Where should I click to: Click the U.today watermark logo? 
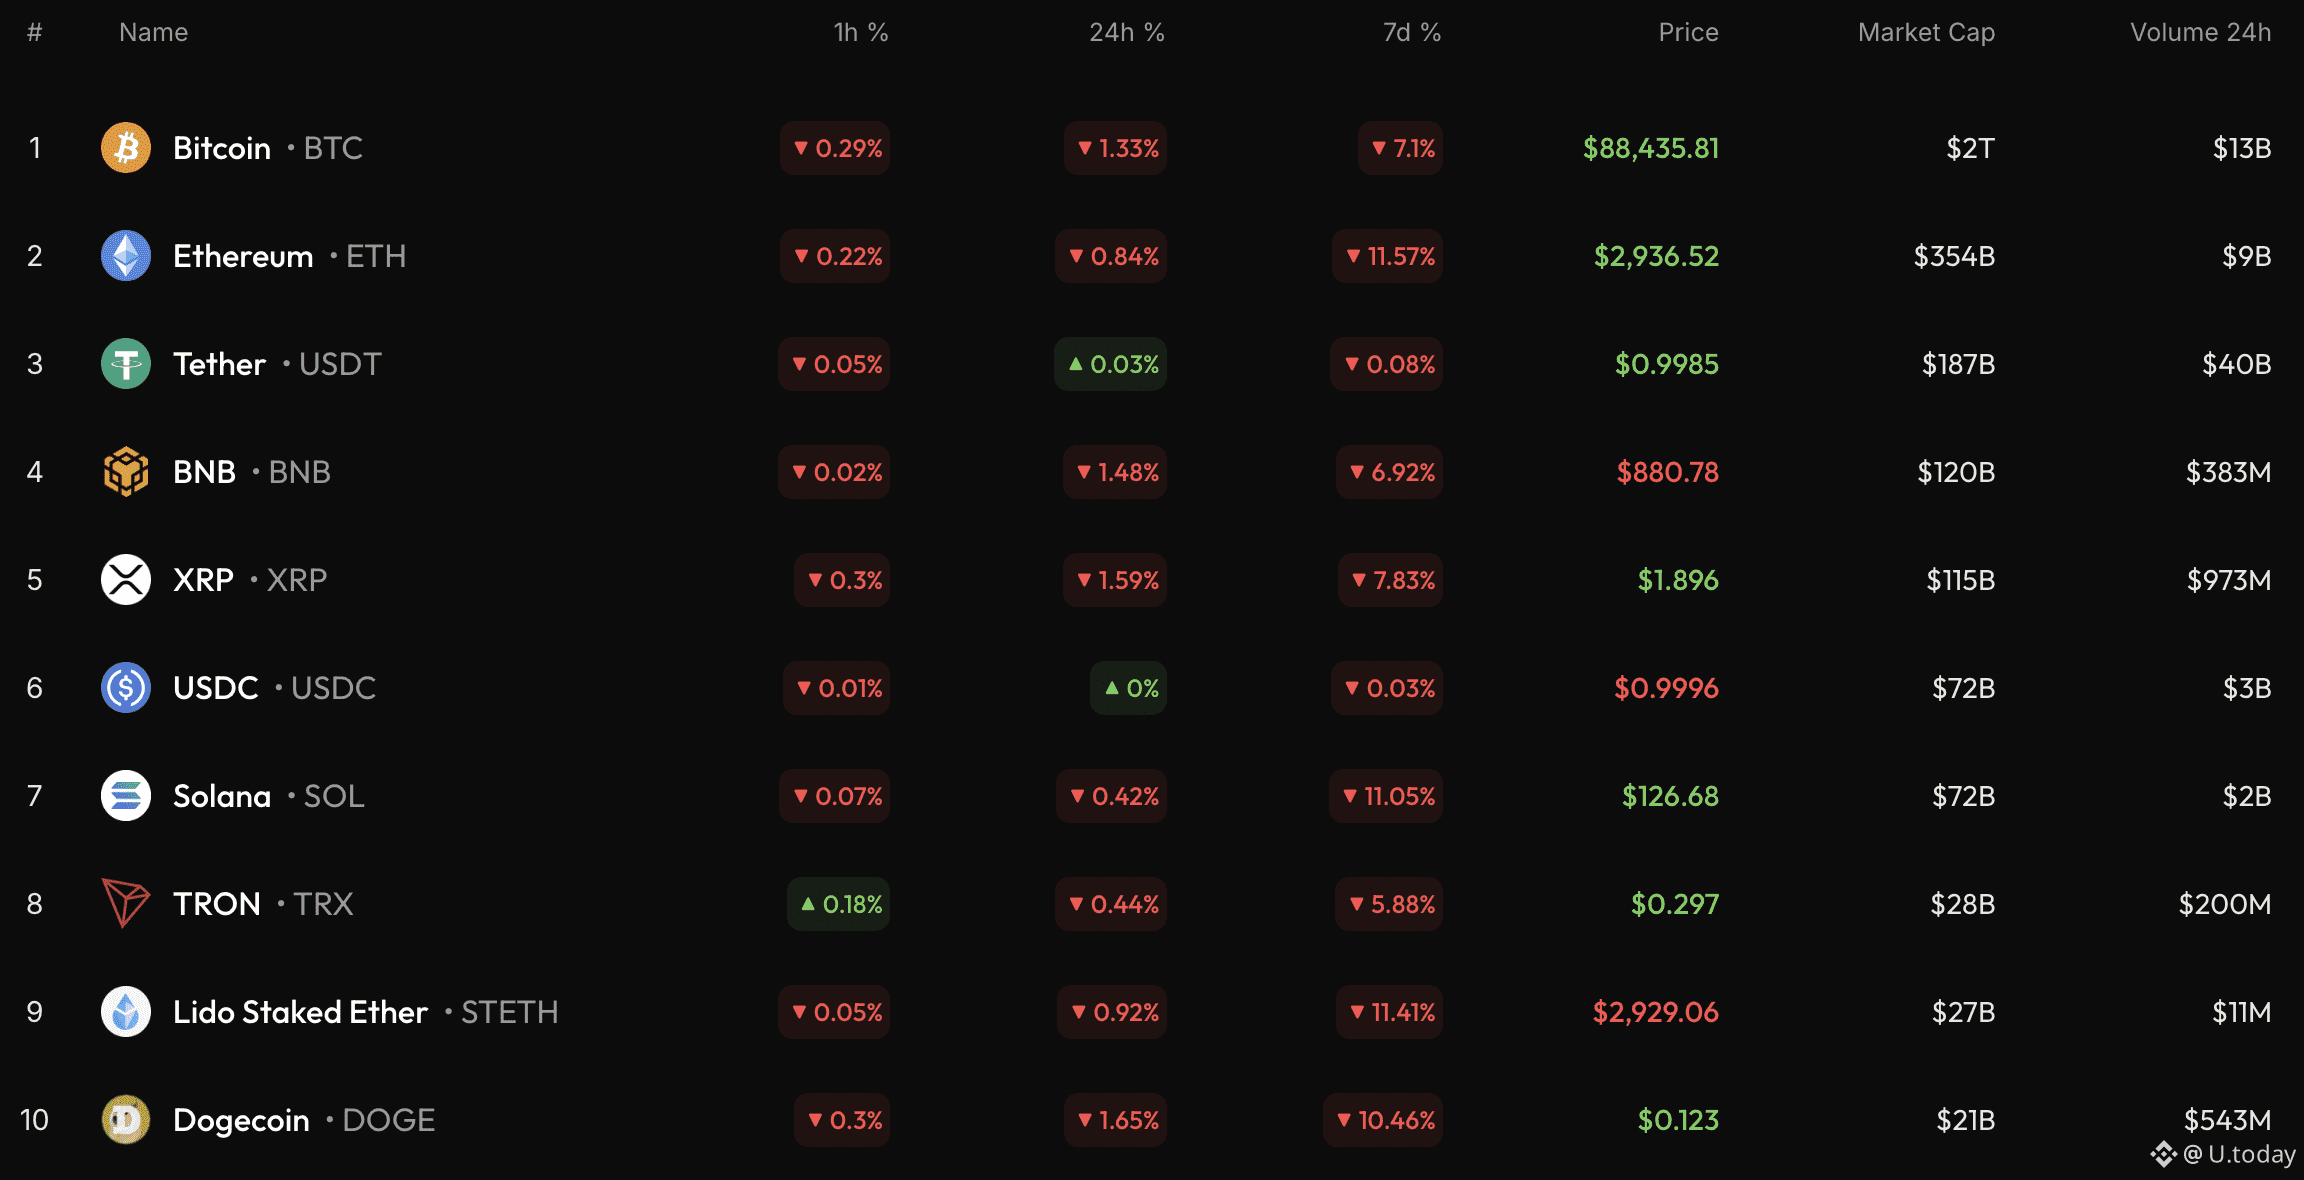pos(2164,1154)
